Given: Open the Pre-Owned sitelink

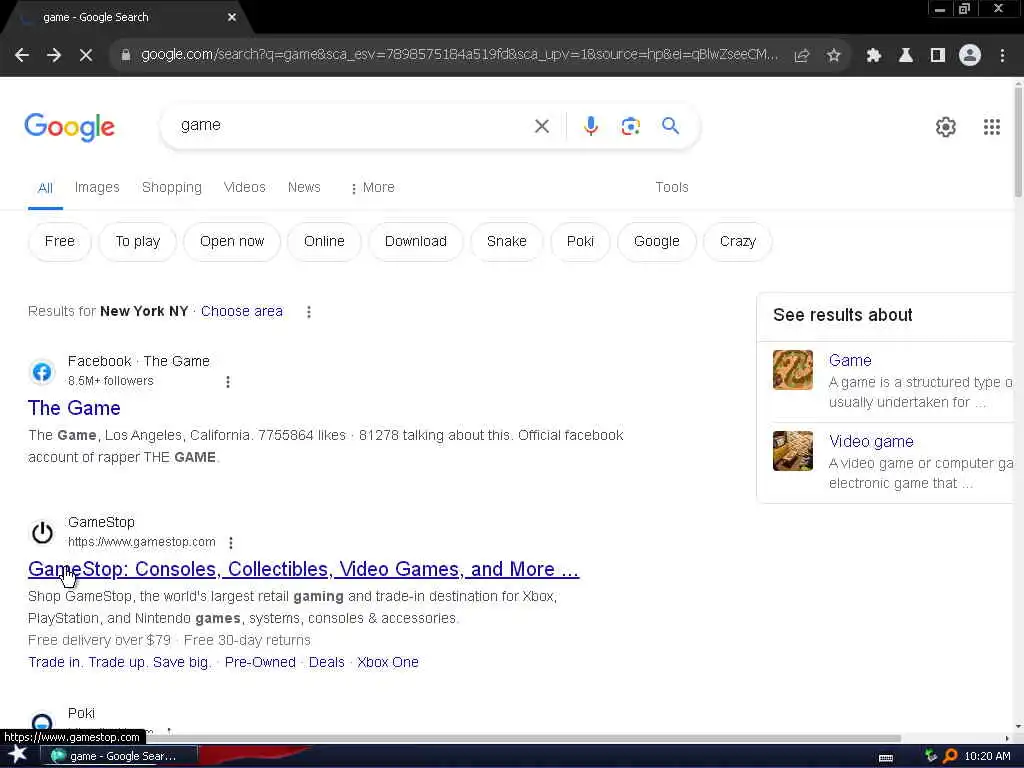Looking at the screenshot, I should [x=260, y=662].
